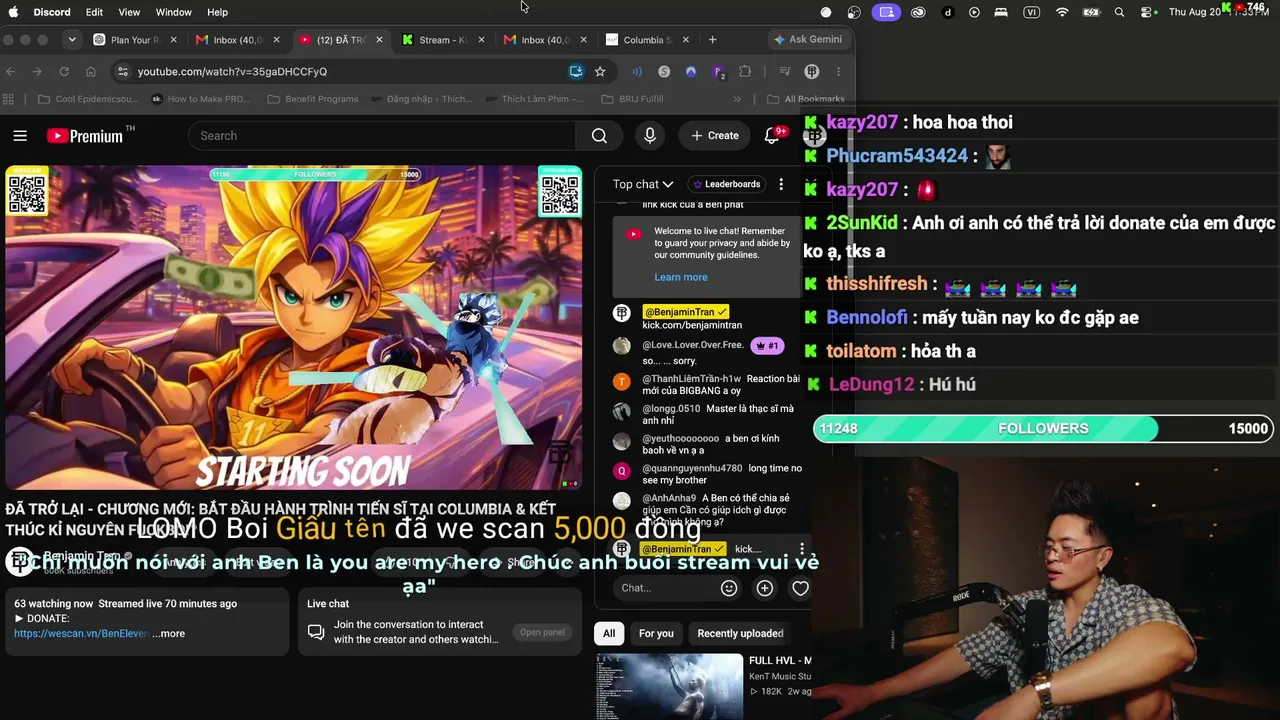Screen dimensions: 1280x720
Task: Go back in browser history
Action: point(11,72)
